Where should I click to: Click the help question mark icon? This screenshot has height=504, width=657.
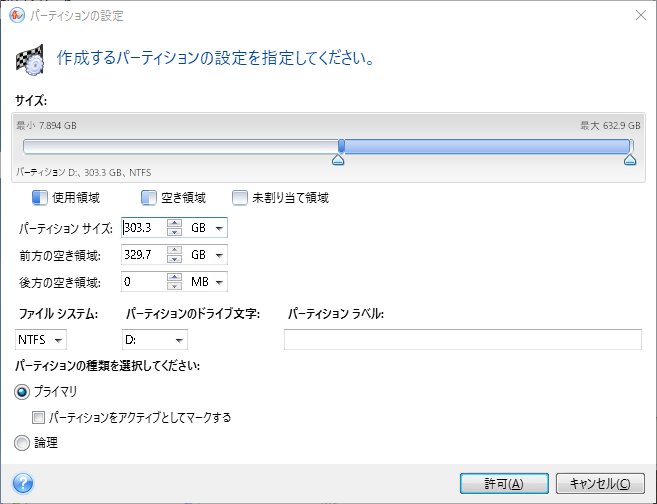tap(23, 483)
